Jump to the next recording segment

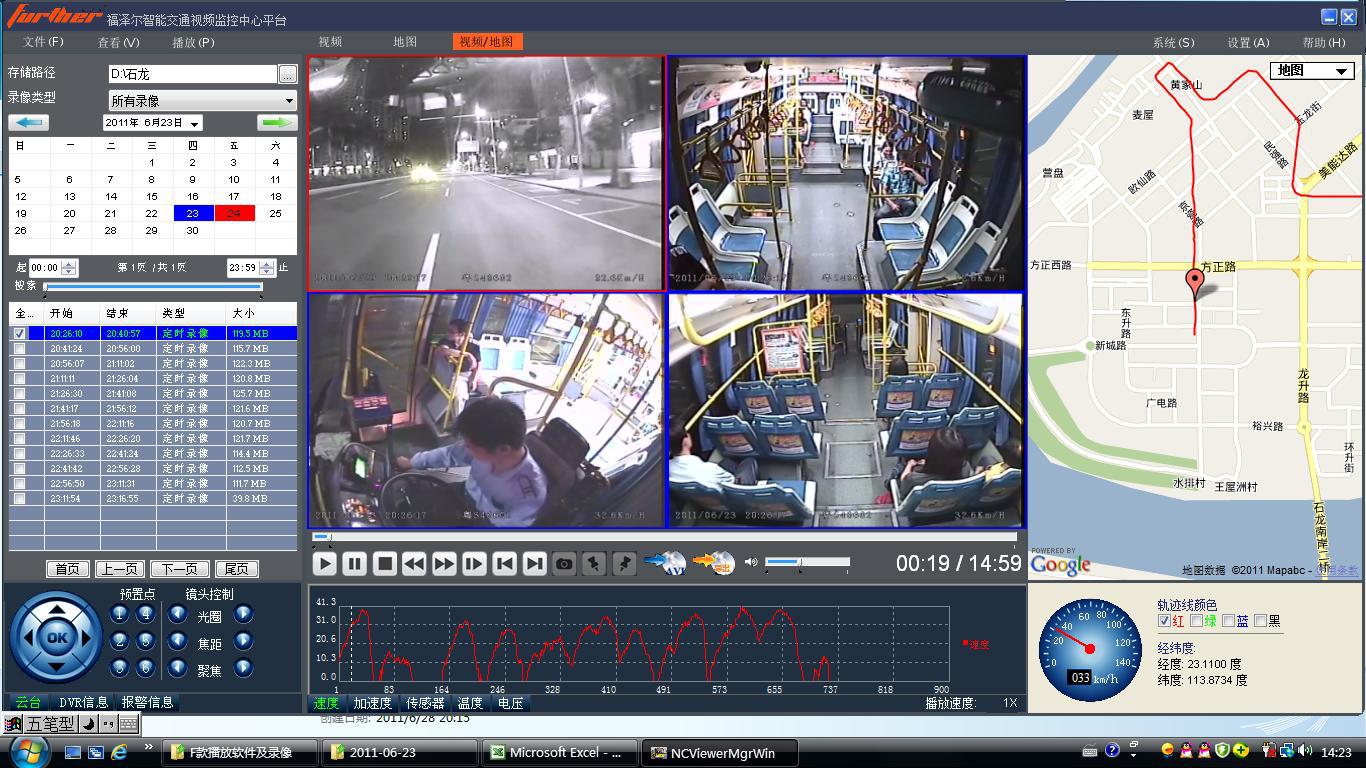pos(535,564)
